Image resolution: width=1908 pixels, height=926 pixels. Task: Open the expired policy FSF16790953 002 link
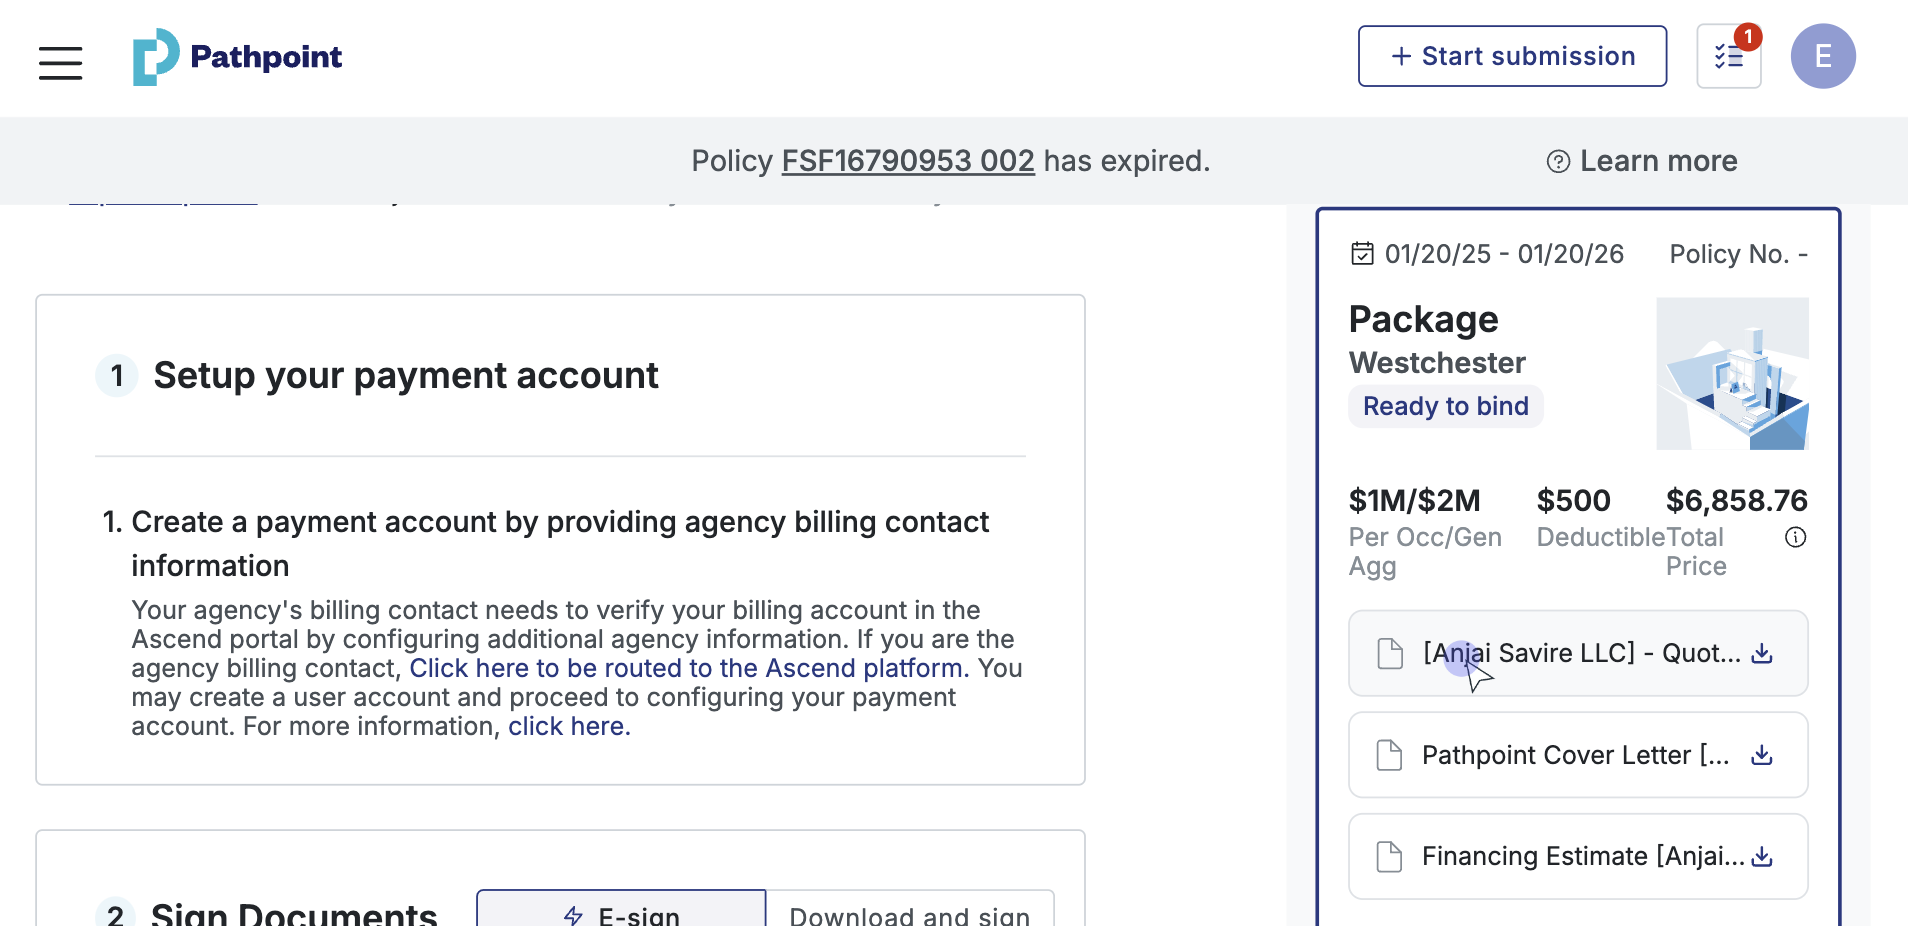[907, 161]
